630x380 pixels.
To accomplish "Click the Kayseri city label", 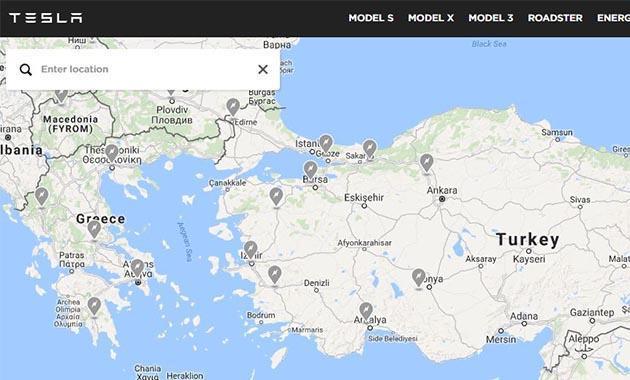I will [x=529, y=259].
